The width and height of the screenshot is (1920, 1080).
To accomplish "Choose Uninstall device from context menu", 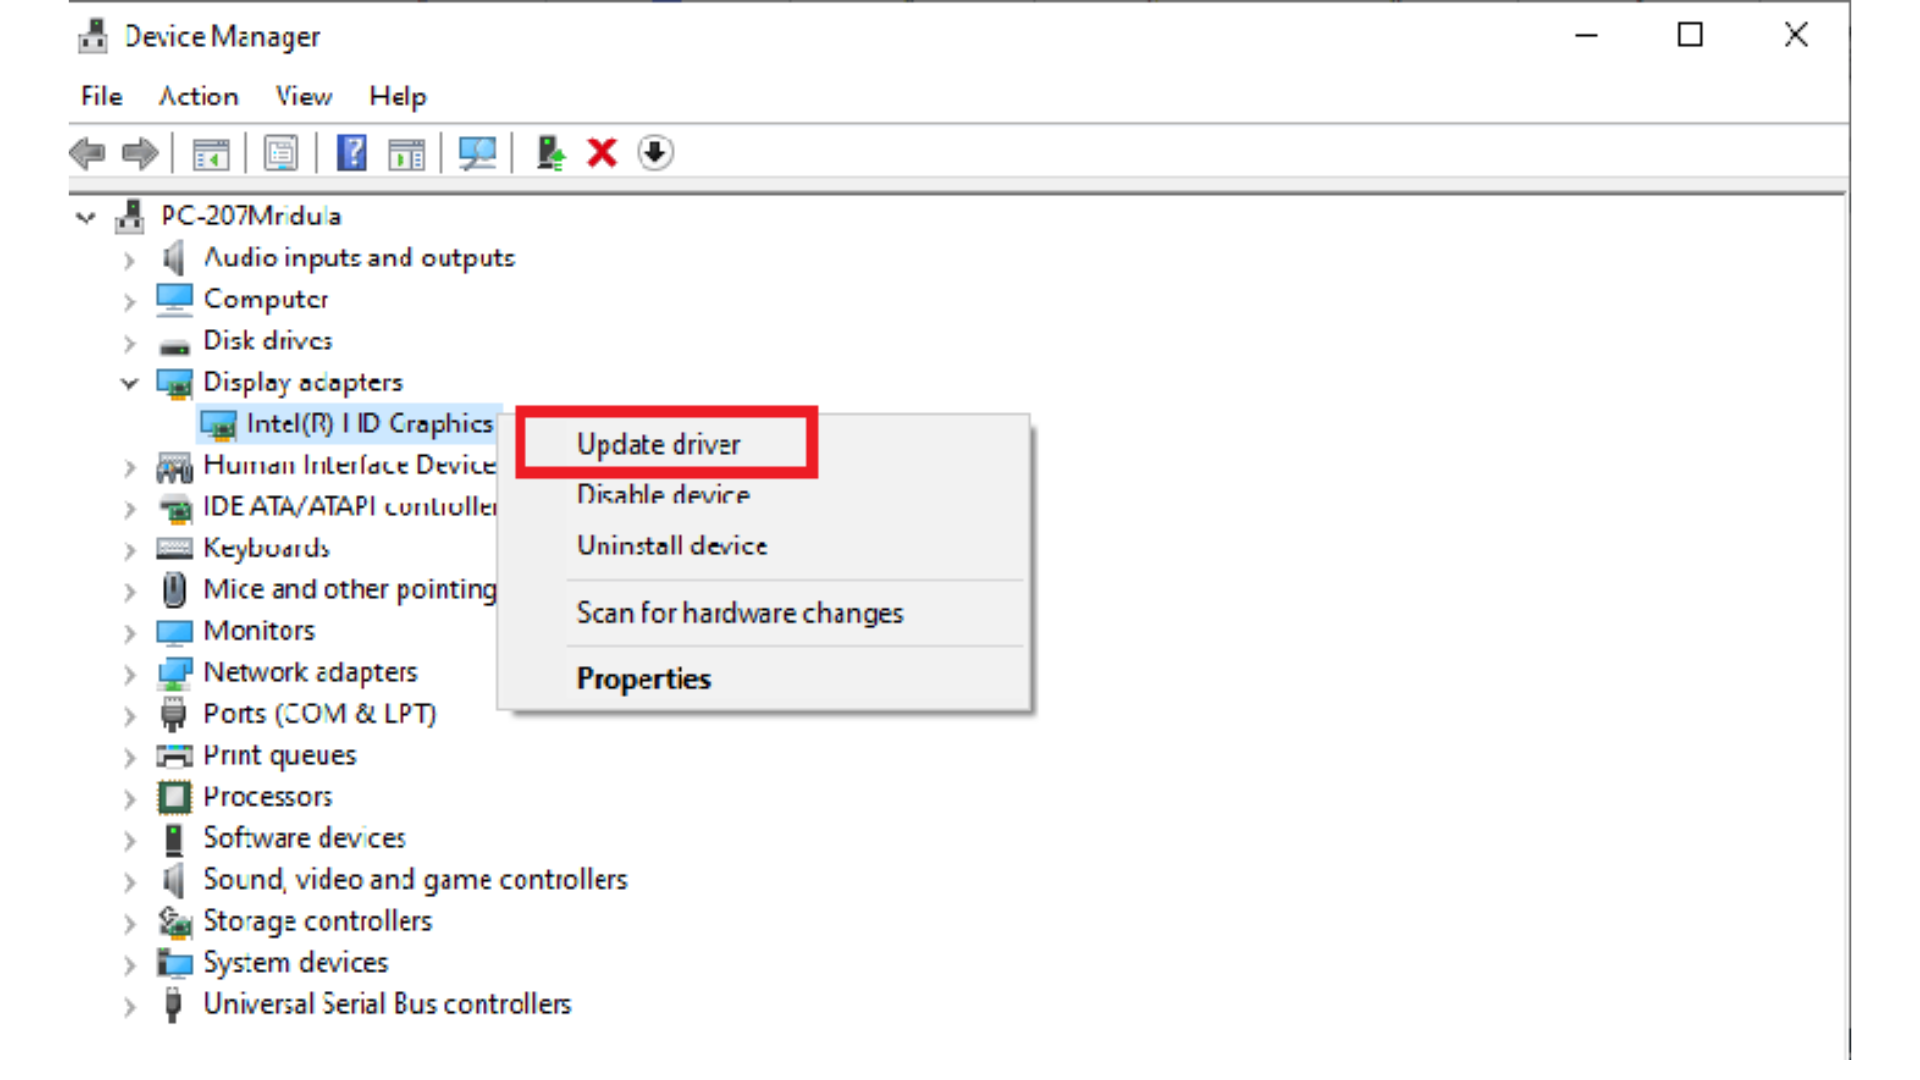I will pos(671,546).
